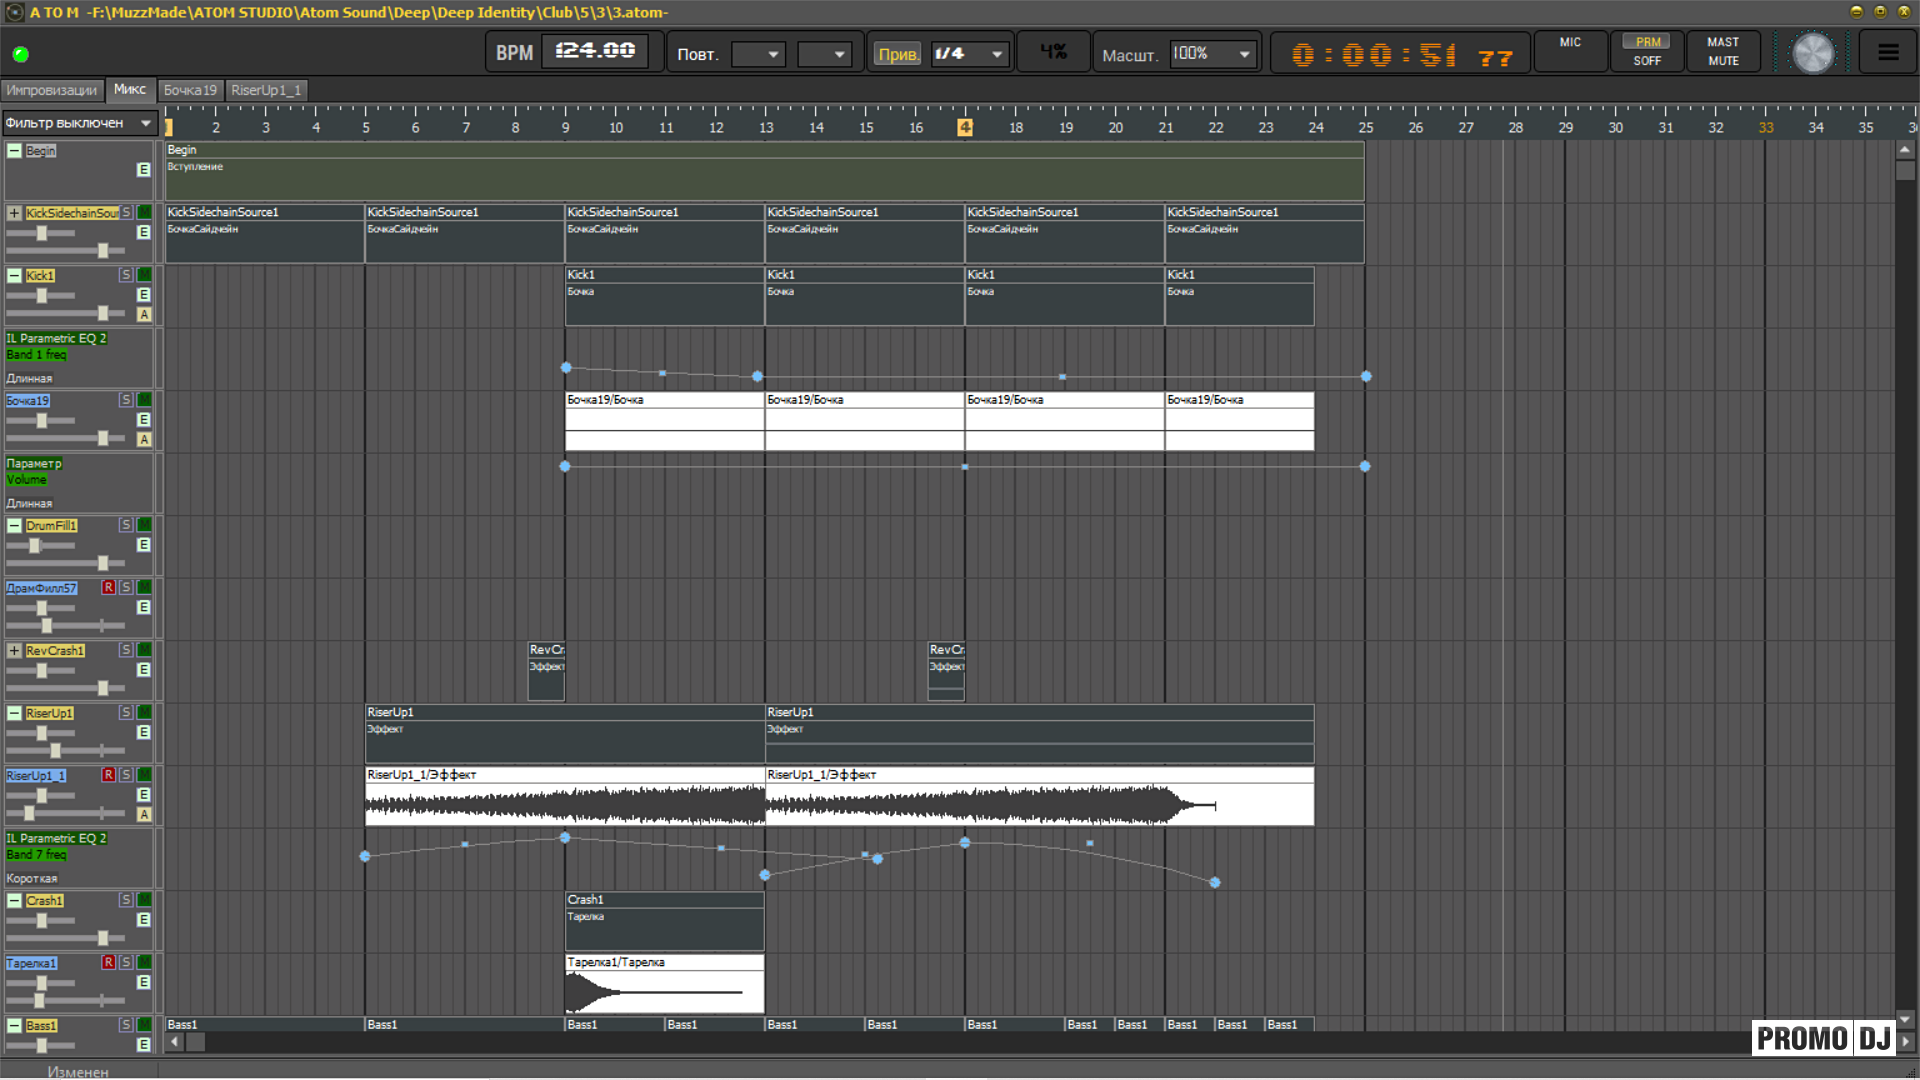This screenshot has height=1080, width=1920.
Task: Click the 4% CPU load indicator
Action: tap(1053, 52)
